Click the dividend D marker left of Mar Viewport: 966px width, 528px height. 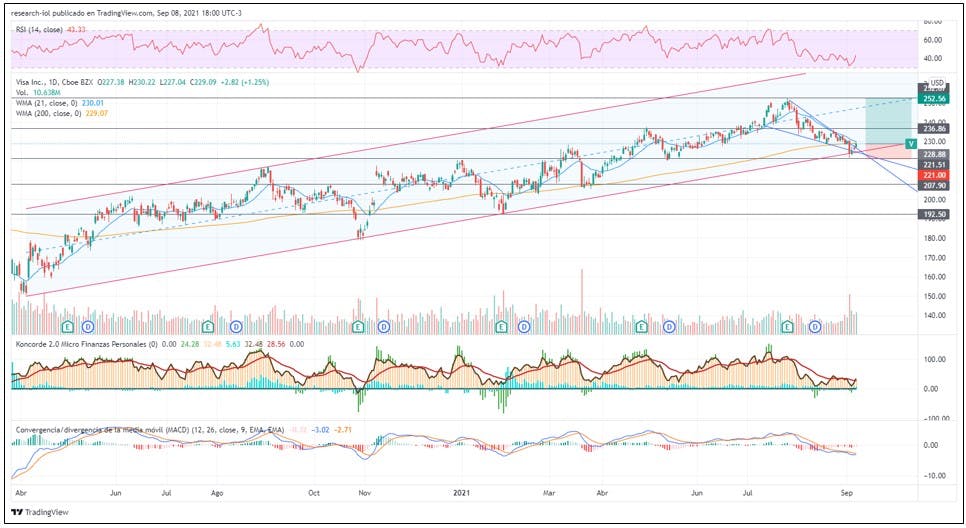[x=524, y=327]
